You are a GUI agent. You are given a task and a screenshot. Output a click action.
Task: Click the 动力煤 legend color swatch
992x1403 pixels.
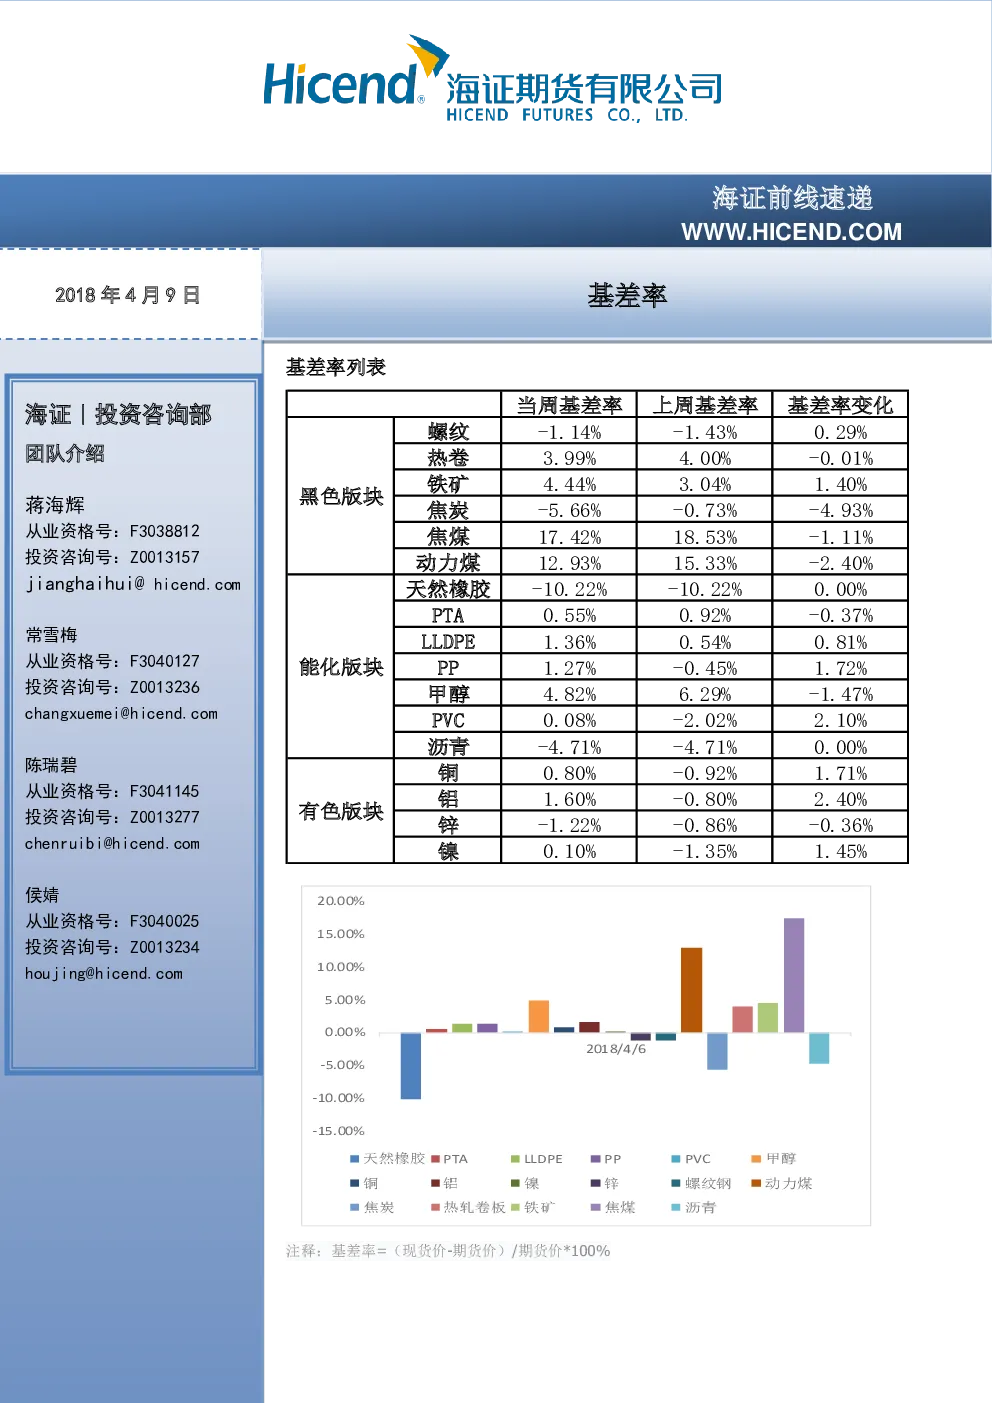pos(756,1183)
